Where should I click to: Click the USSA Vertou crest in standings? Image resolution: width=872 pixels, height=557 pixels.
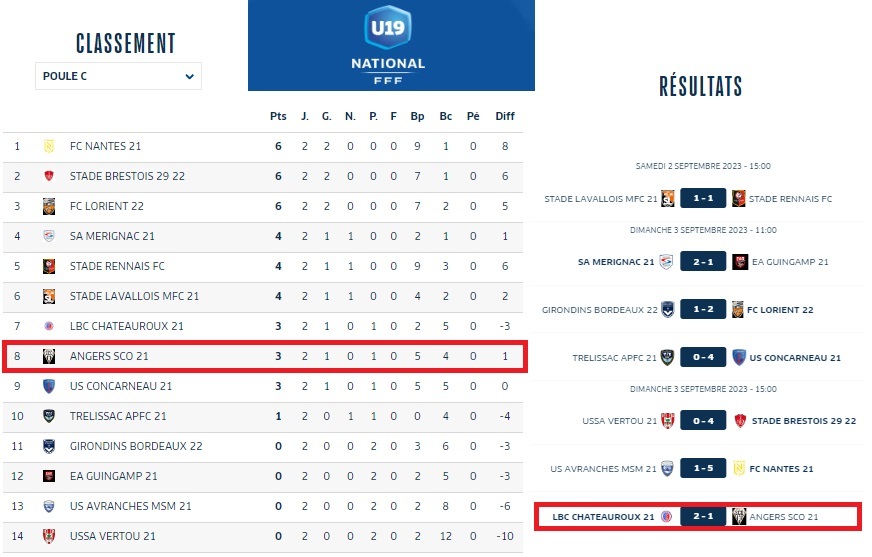[48, 536]
